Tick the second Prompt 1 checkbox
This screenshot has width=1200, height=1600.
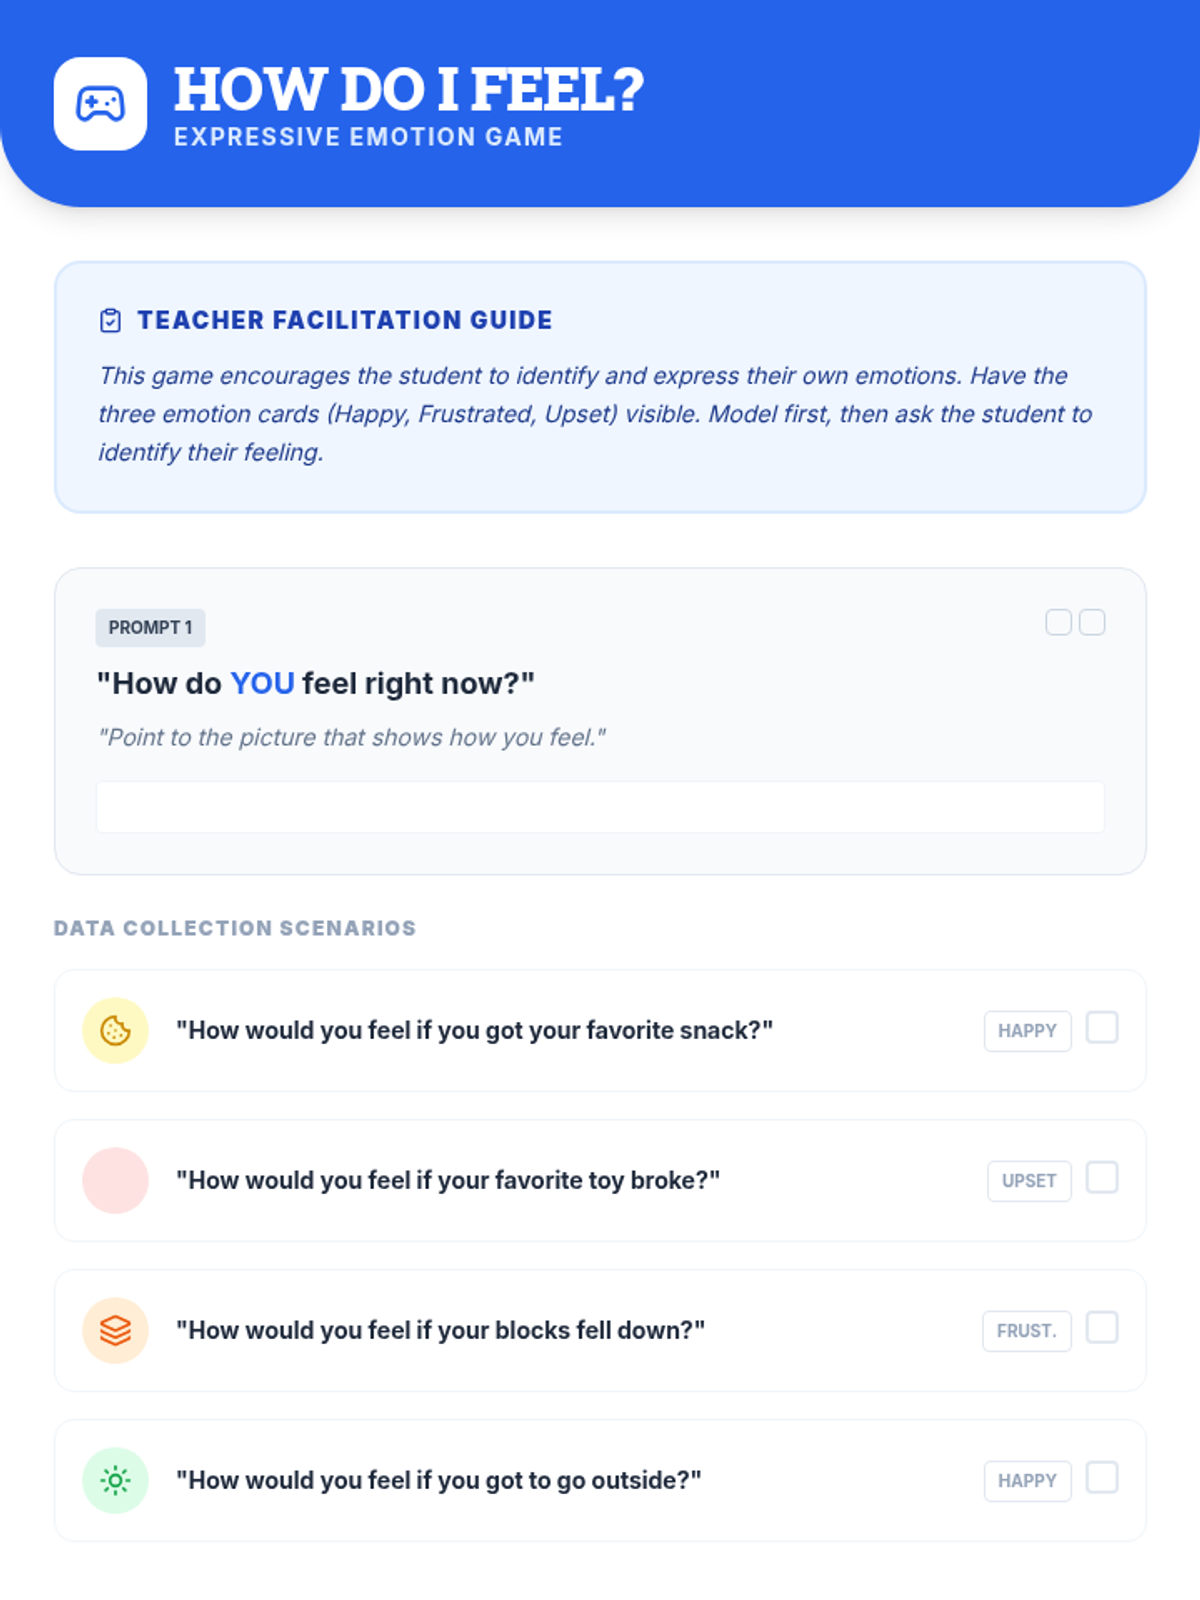click(1092, 622)
